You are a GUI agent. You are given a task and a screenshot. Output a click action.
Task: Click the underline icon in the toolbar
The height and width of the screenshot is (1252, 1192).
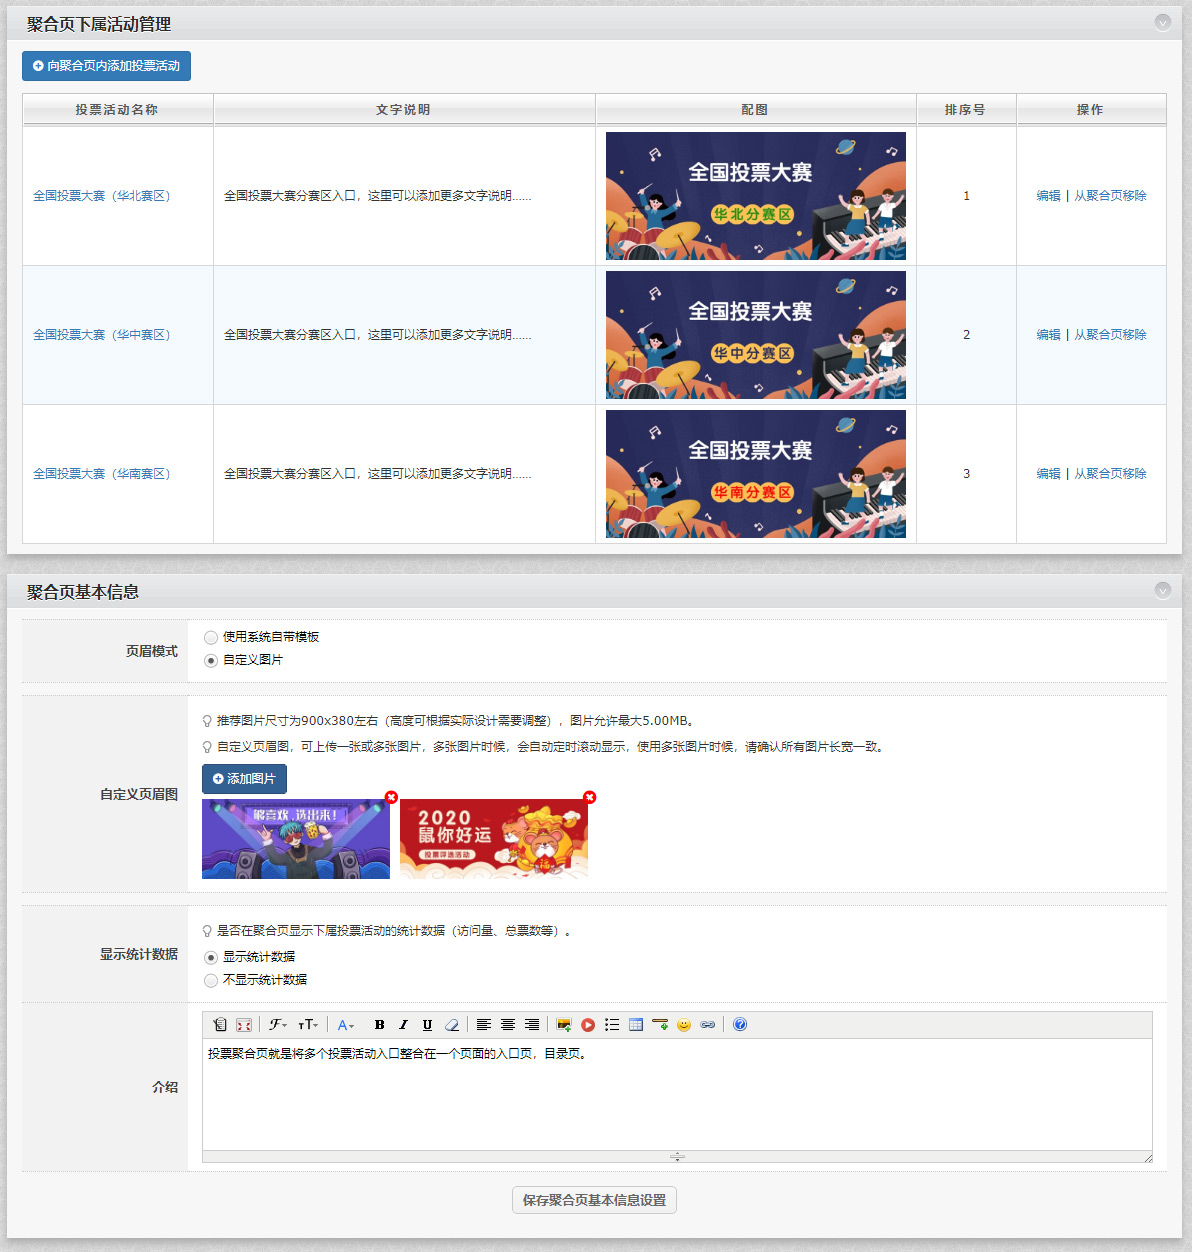(427, 1025)
